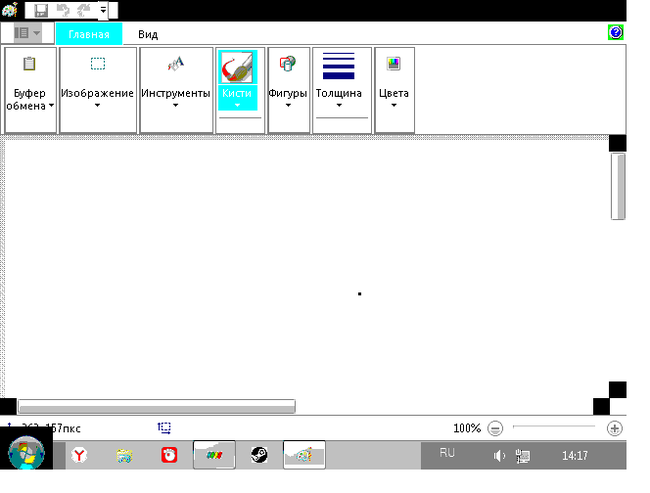Open the Paint application menu button

[28, 33]
